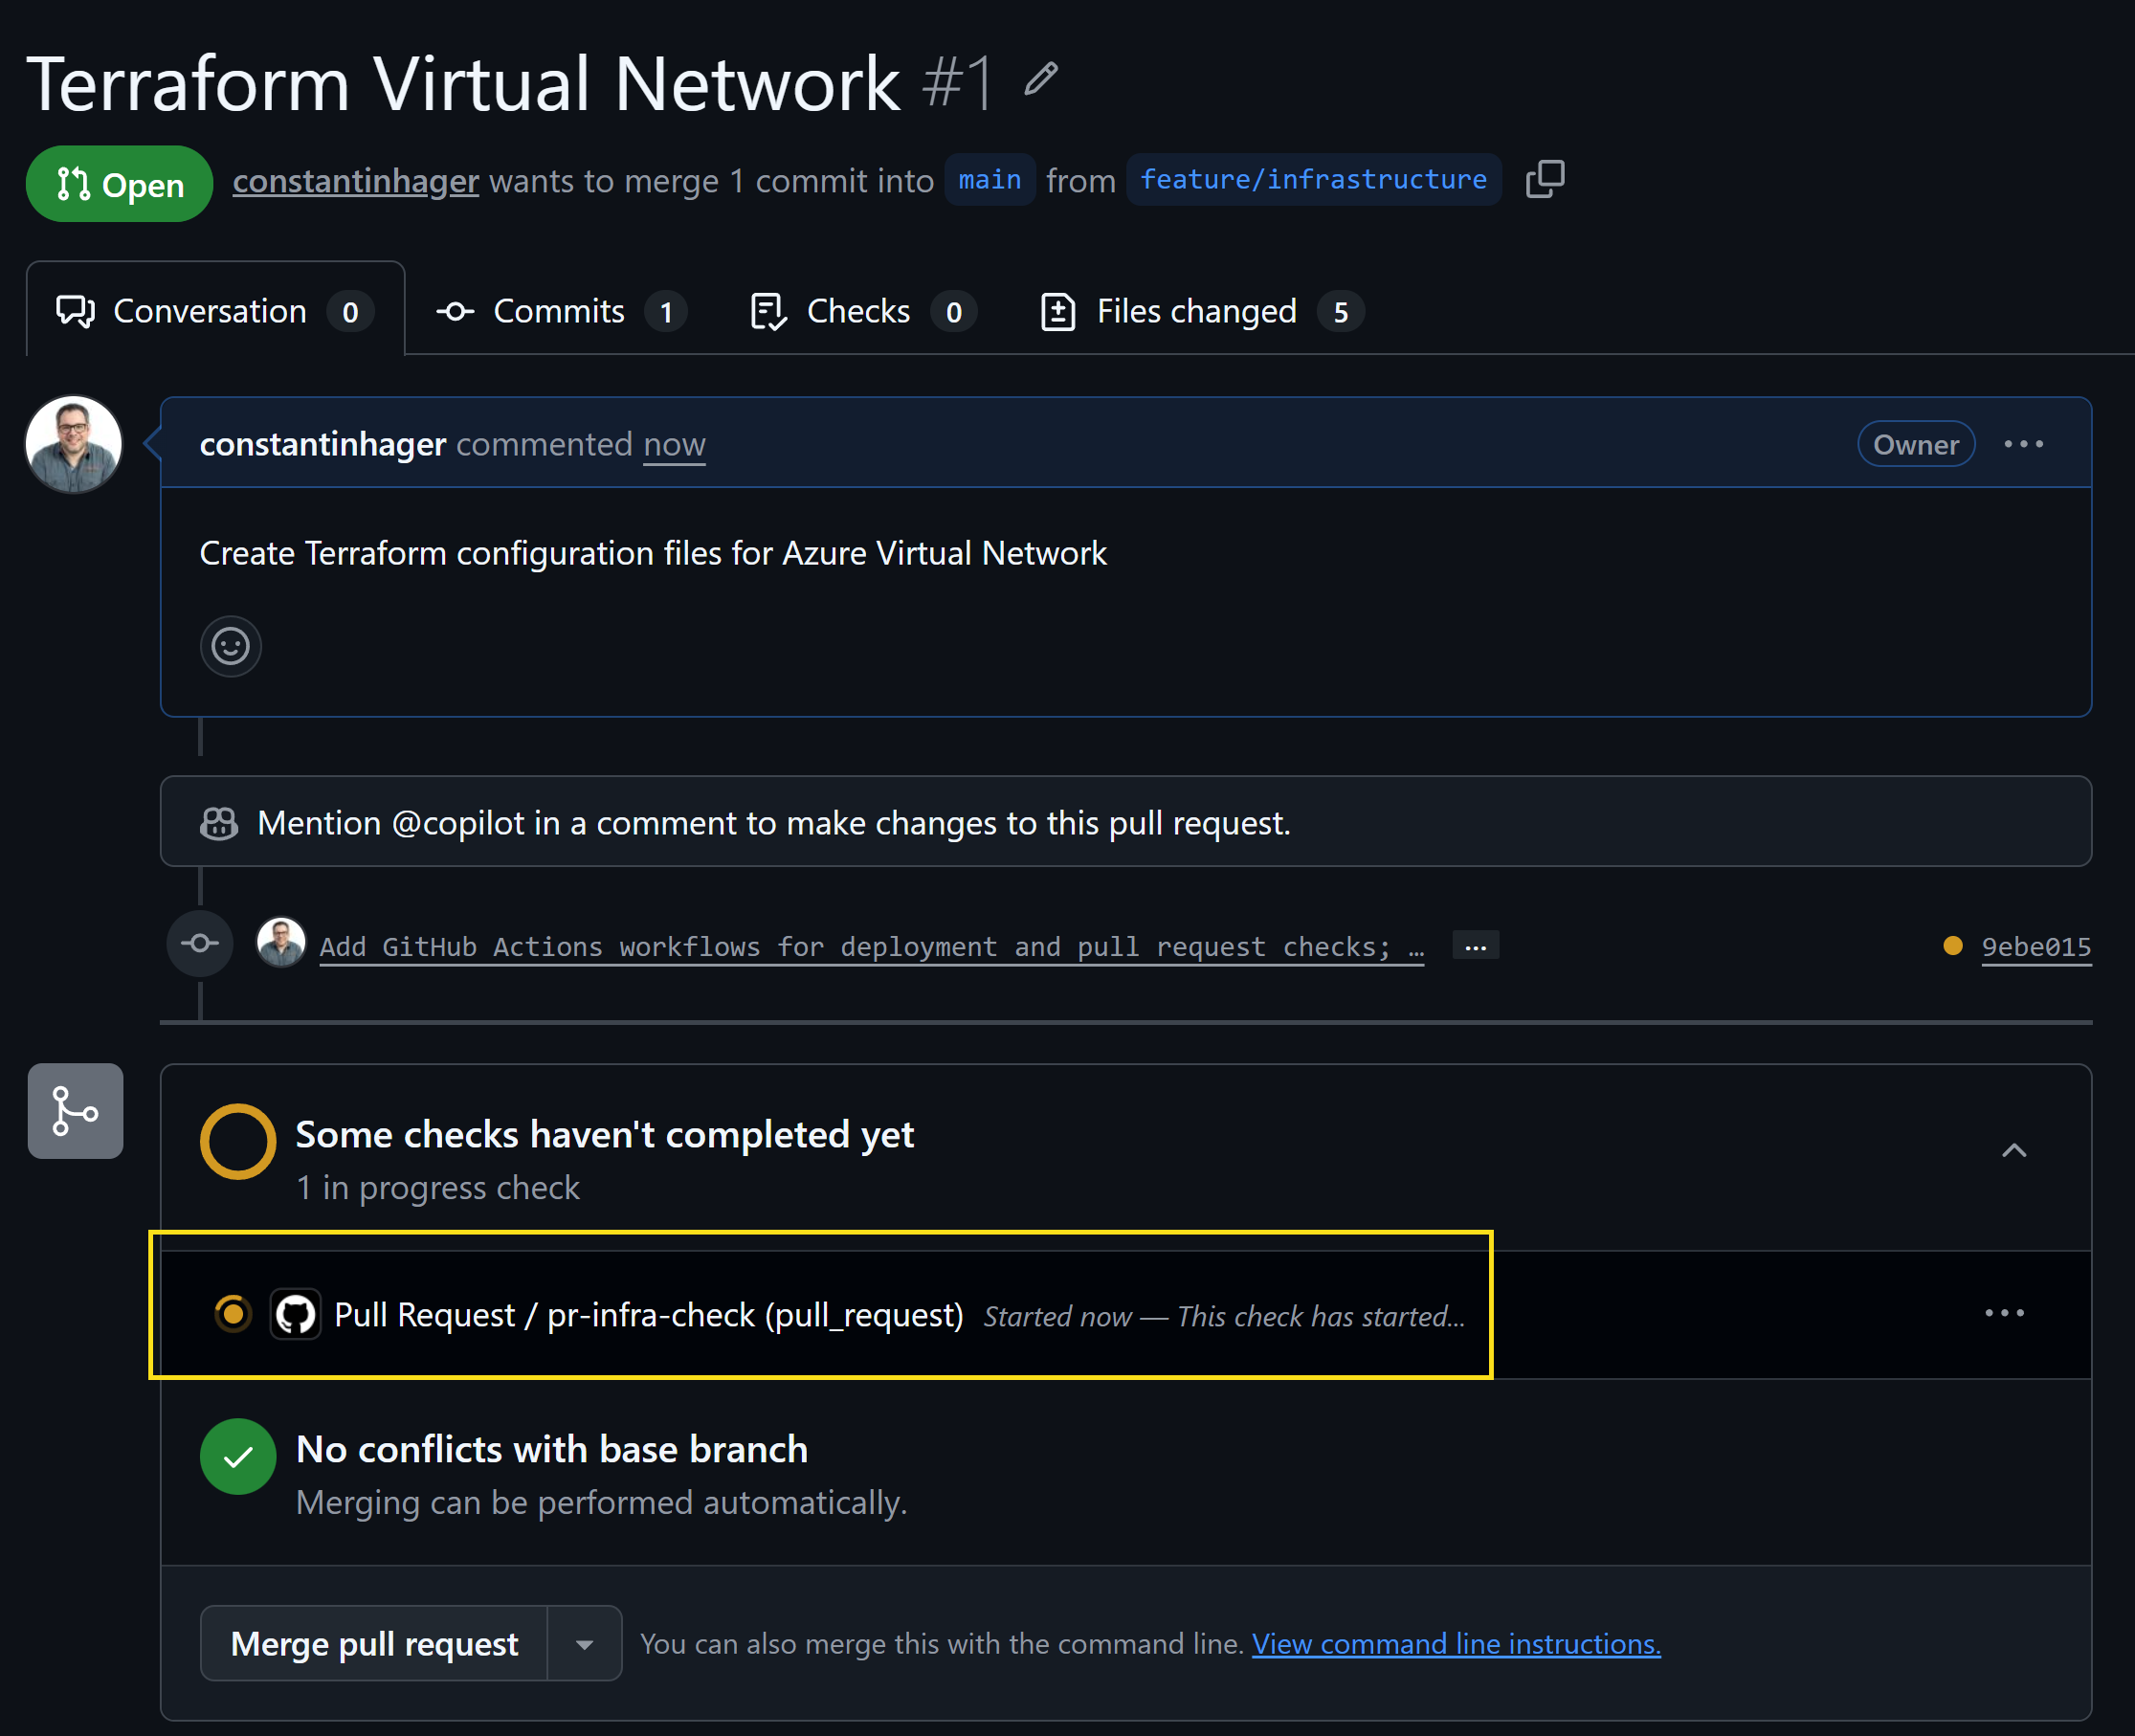Collapse the checks section with chevron
This screenshot has height=1736, width=2135.
pos(2014,1151)
